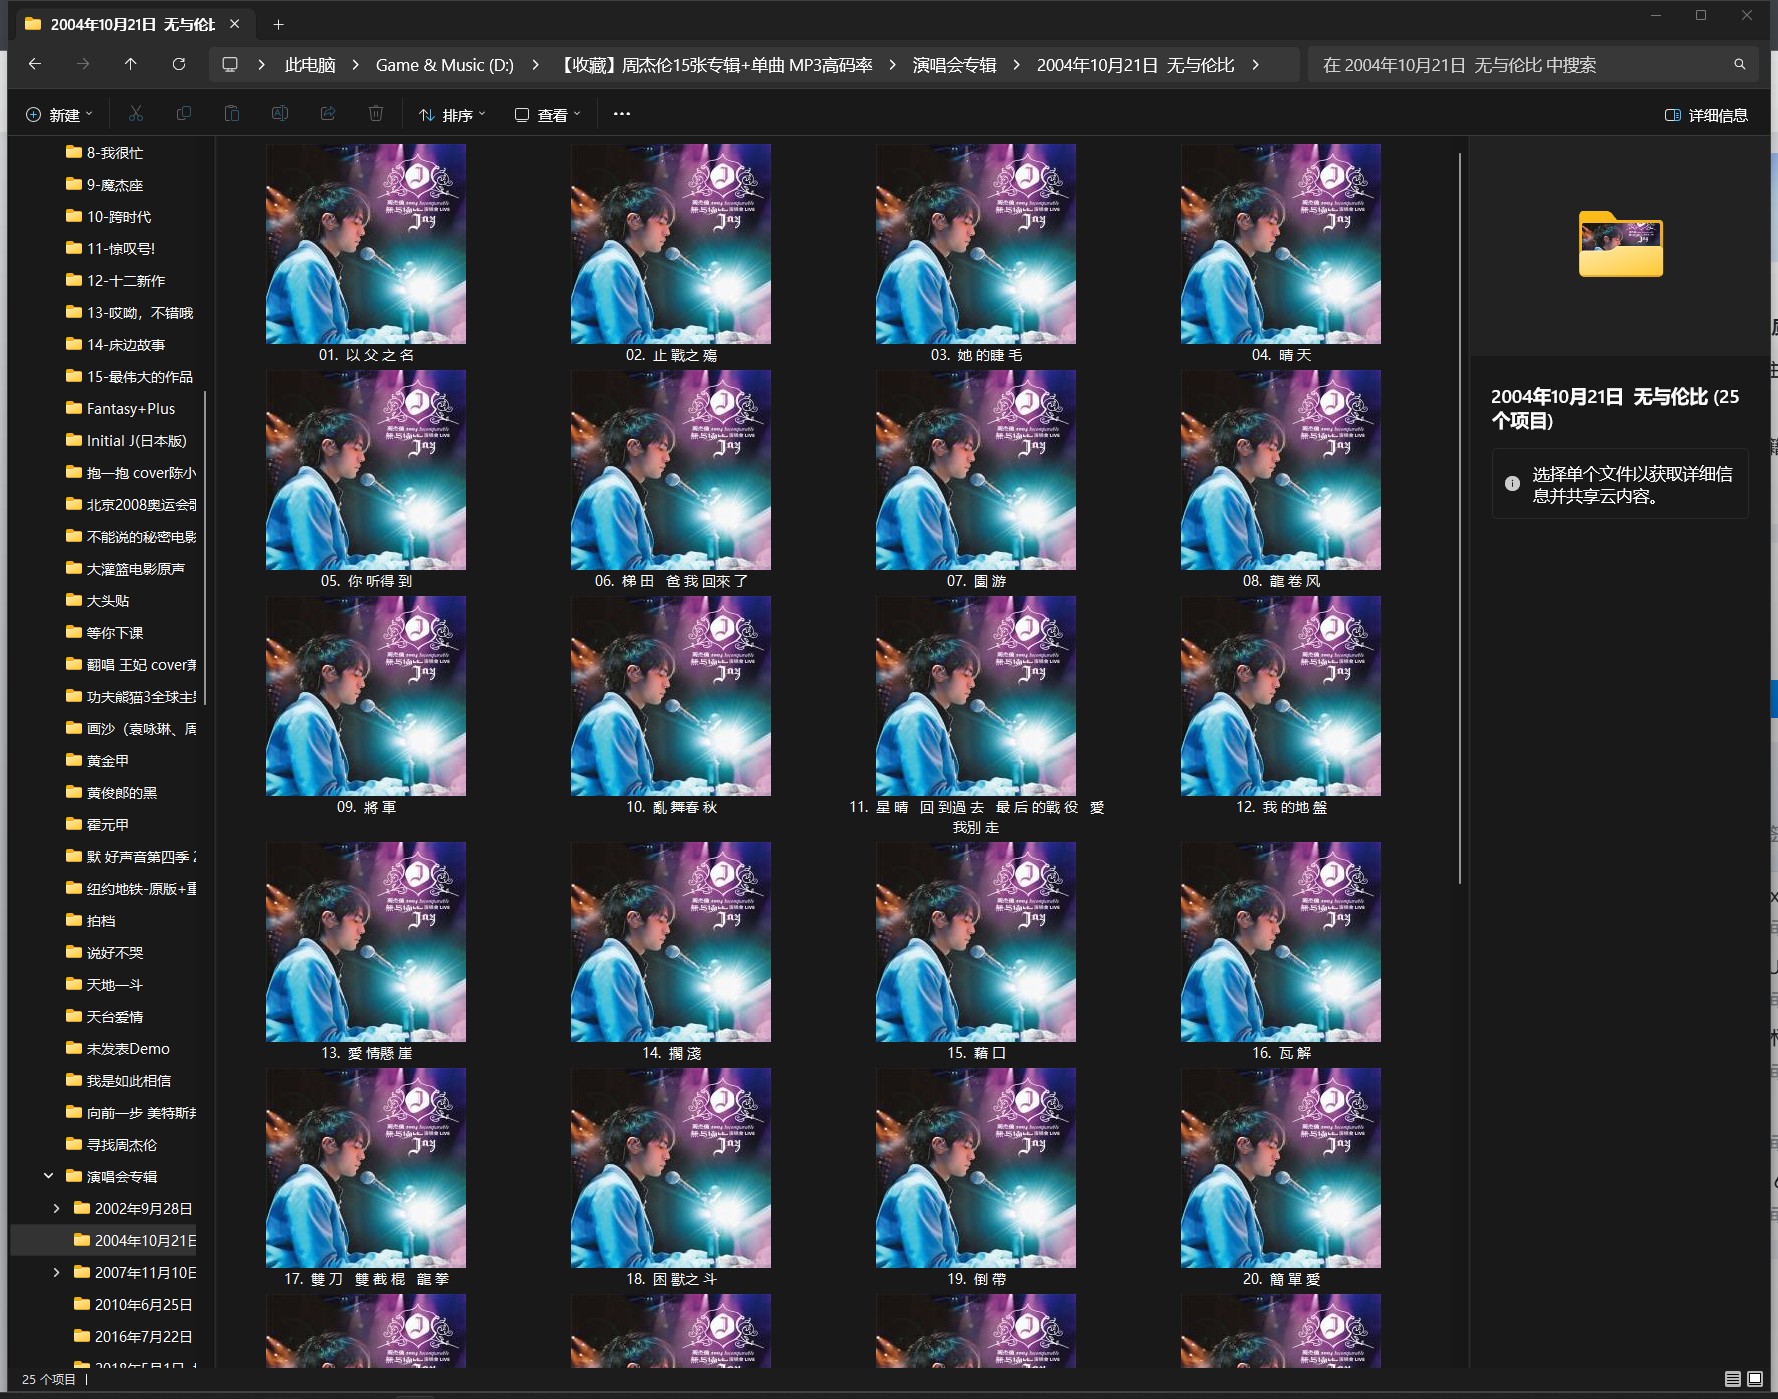Click the Cut scissors icon
The width and height of the screenshot is (1778, 1399).
coord(136,114)
